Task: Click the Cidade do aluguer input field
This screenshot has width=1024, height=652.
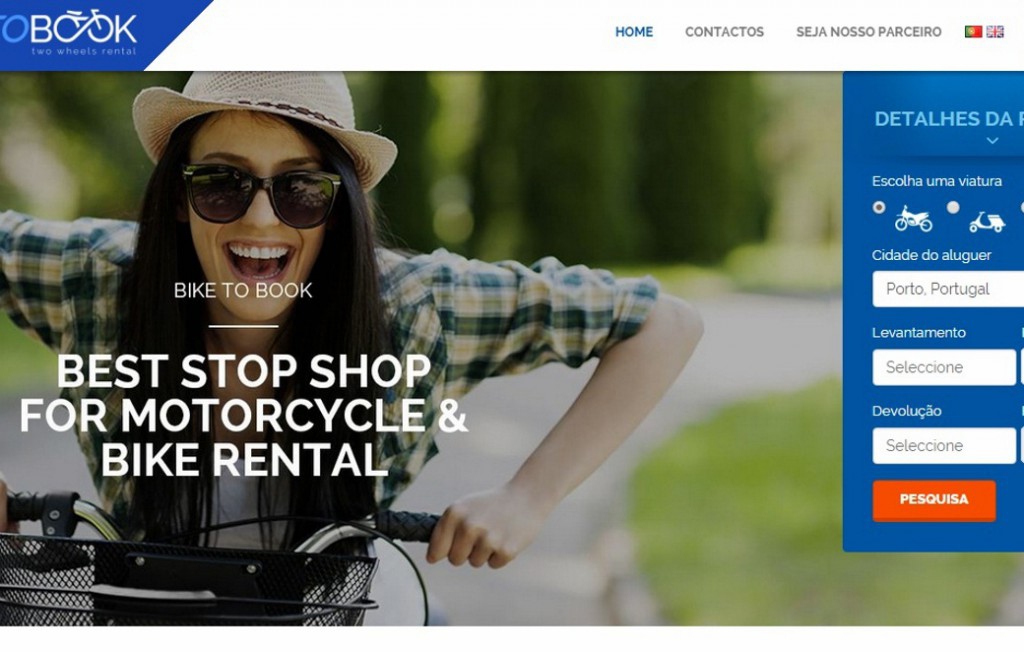Action: [948, 289]
